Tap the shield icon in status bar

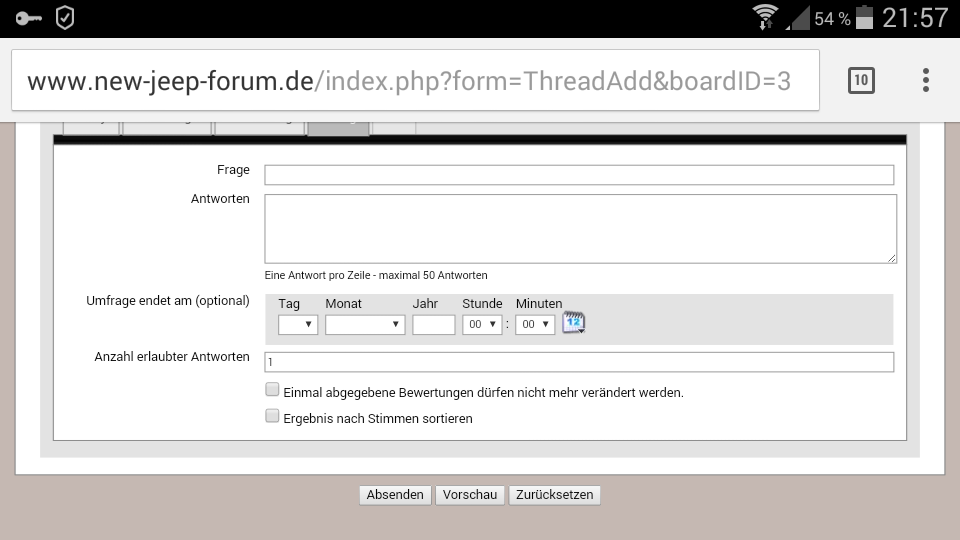pyautogui.click(x=64, y=18)
